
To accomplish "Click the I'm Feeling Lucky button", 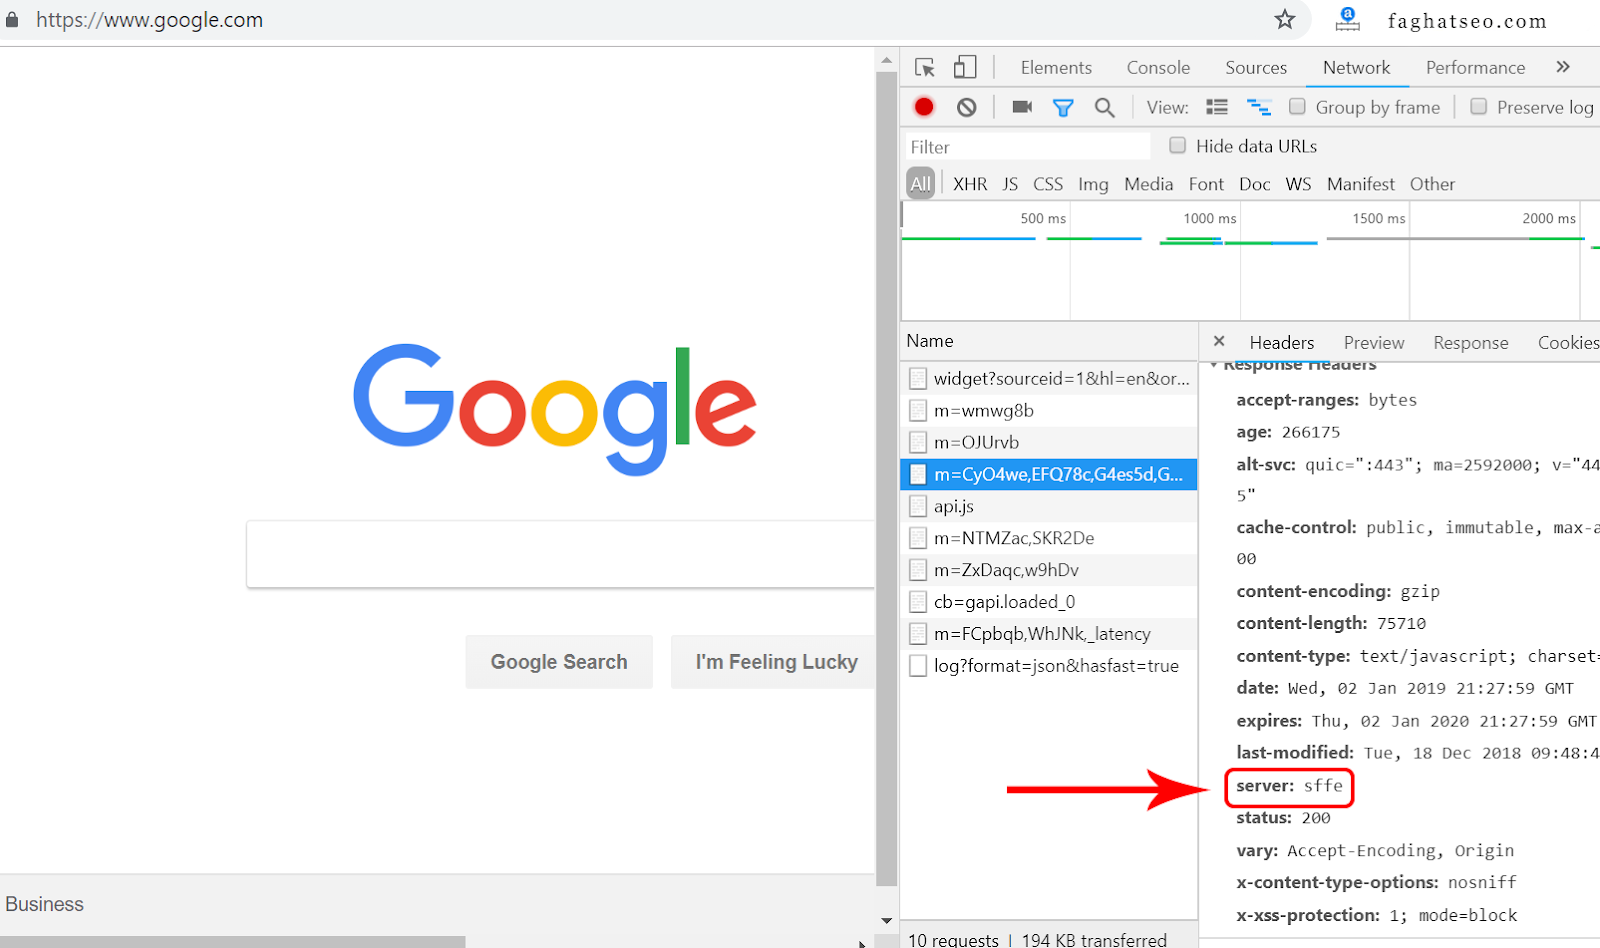I will tap(773, 662).
